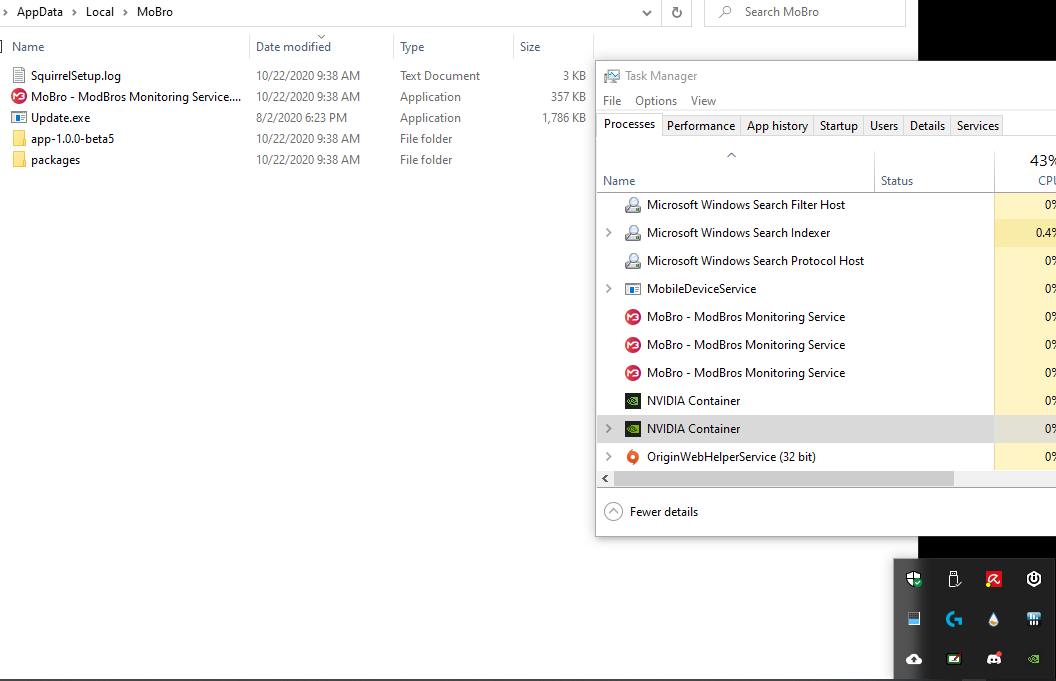Screen dimensions: 1056x681
Task: Expand the chevron between Local and MoBro
Action: click(x=125, y=12)
